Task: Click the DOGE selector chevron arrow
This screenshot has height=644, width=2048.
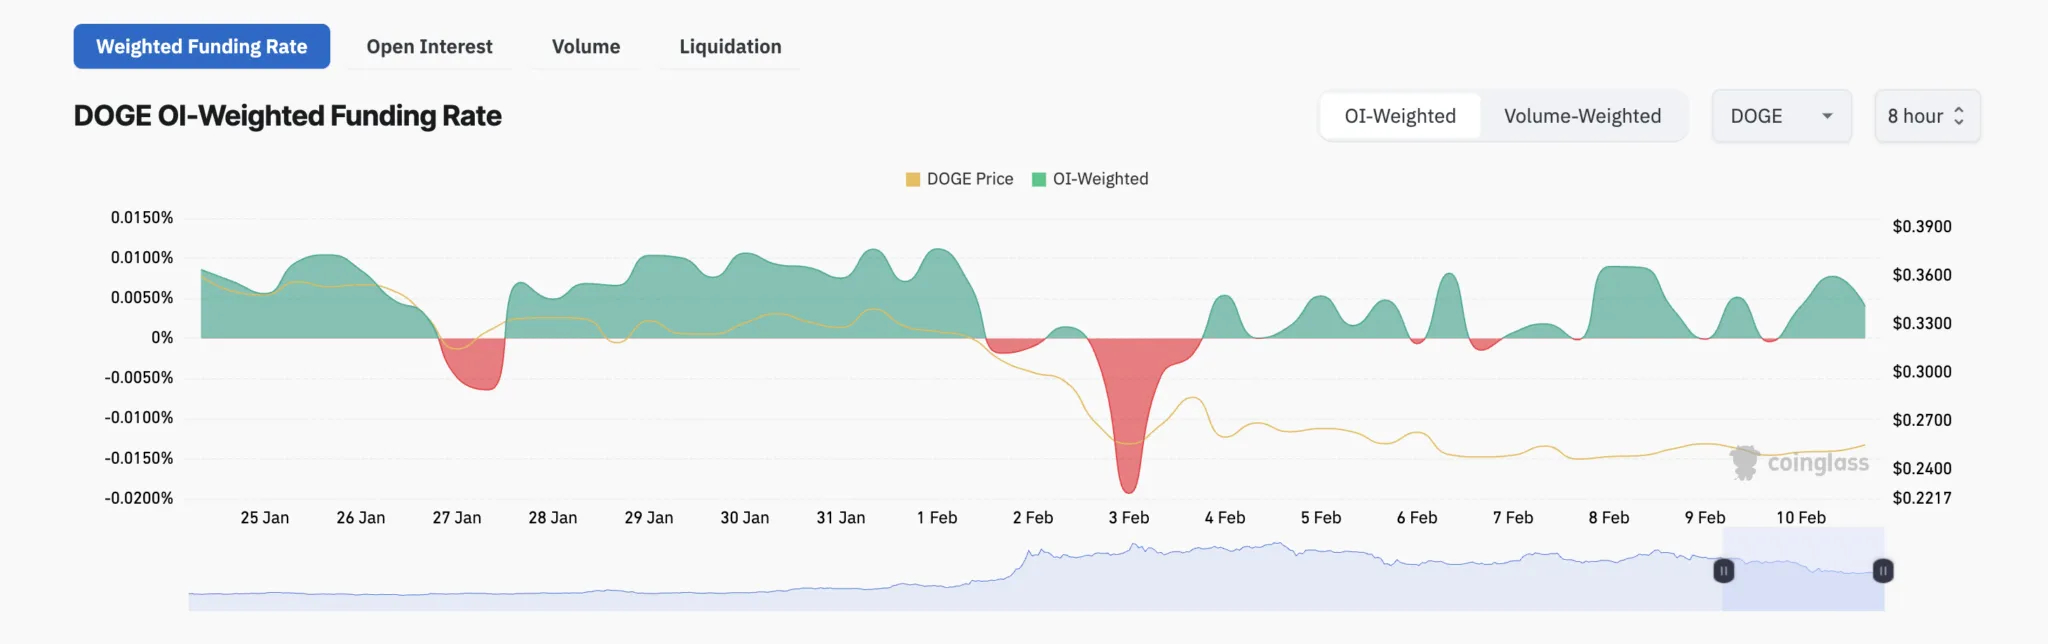Action: click(x=1826, y=116)
